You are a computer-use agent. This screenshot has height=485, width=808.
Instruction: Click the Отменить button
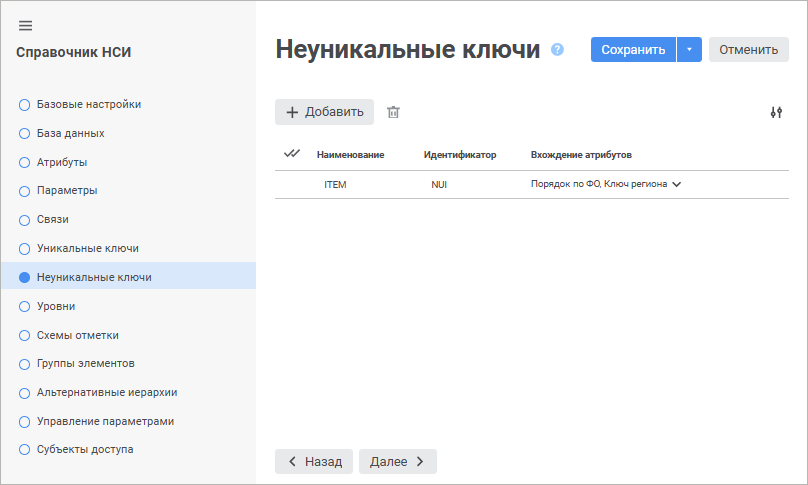749,49
